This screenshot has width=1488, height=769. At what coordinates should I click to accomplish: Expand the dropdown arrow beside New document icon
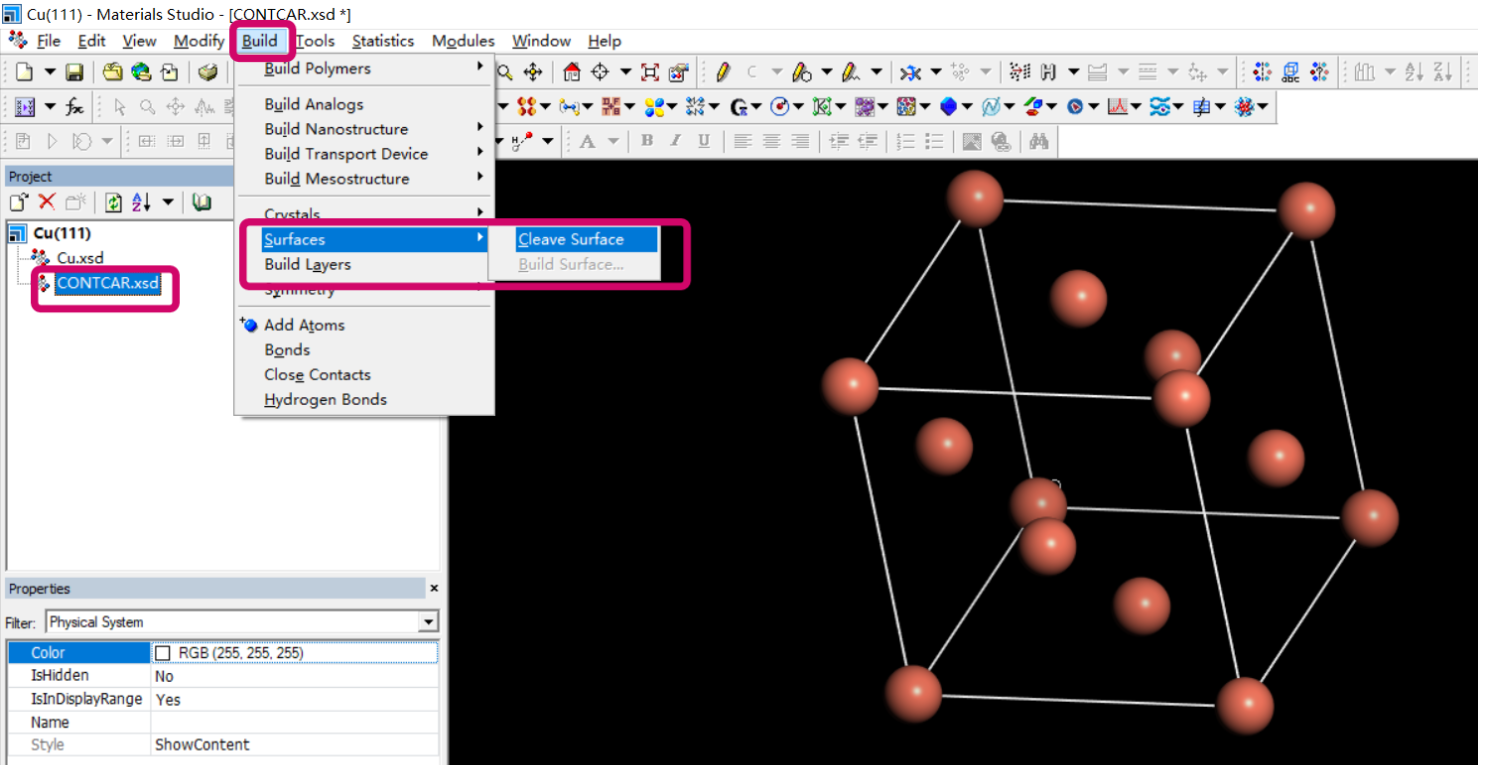(49, 72)
